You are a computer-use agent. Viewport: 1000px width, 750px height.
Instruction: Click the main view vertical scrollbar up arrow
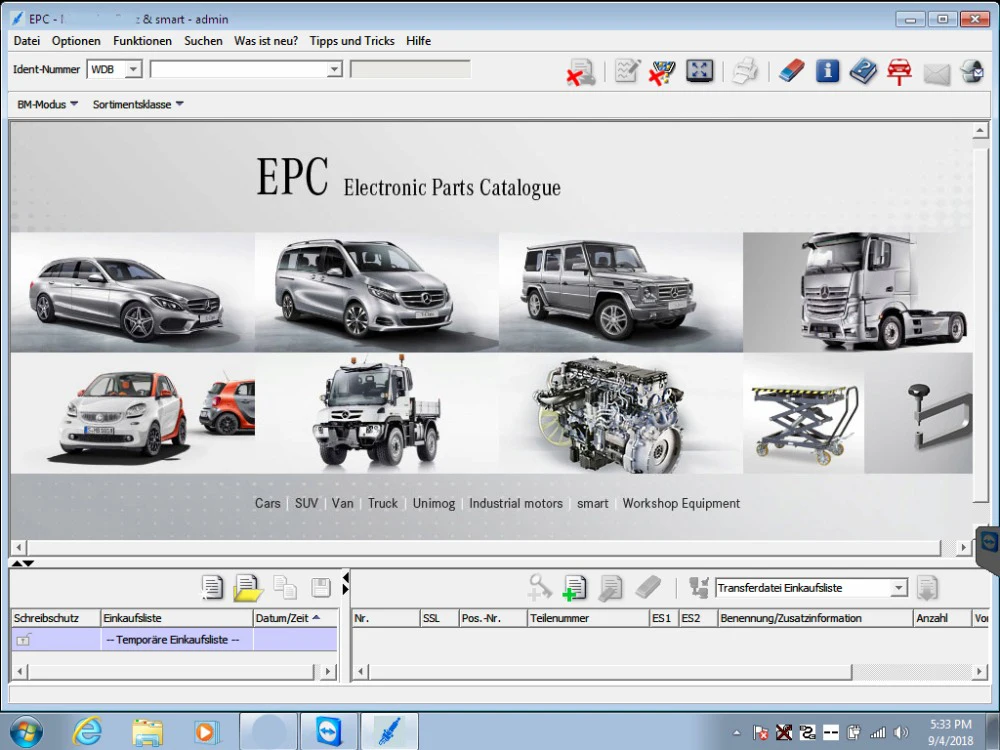(980, 131)
